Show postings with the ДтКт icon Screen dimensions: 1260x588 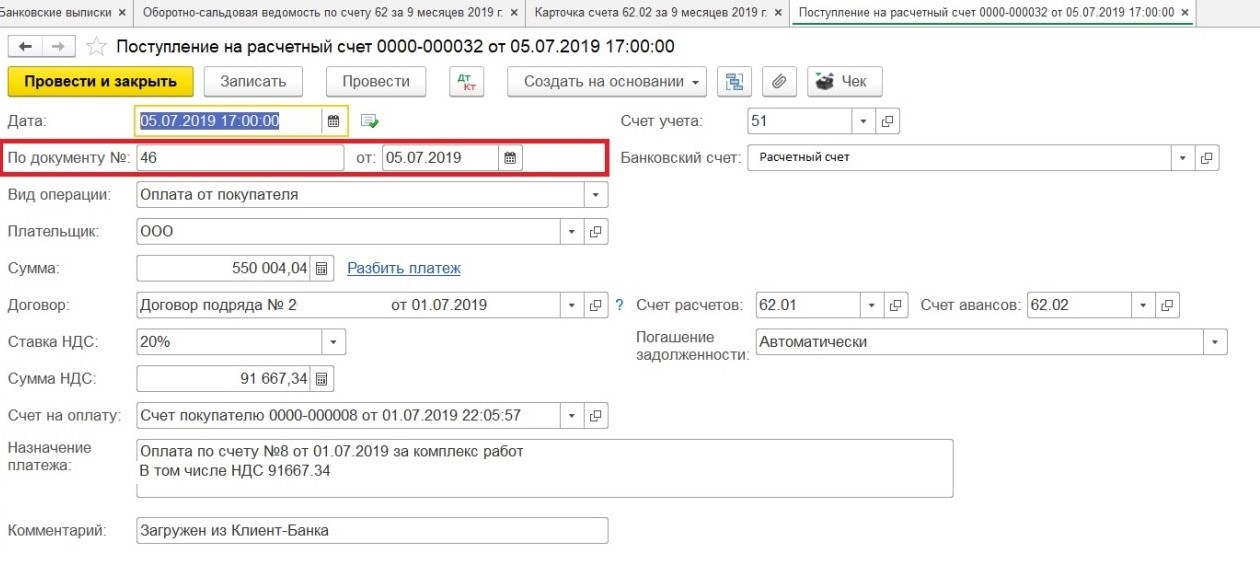[x=467, y=82]
